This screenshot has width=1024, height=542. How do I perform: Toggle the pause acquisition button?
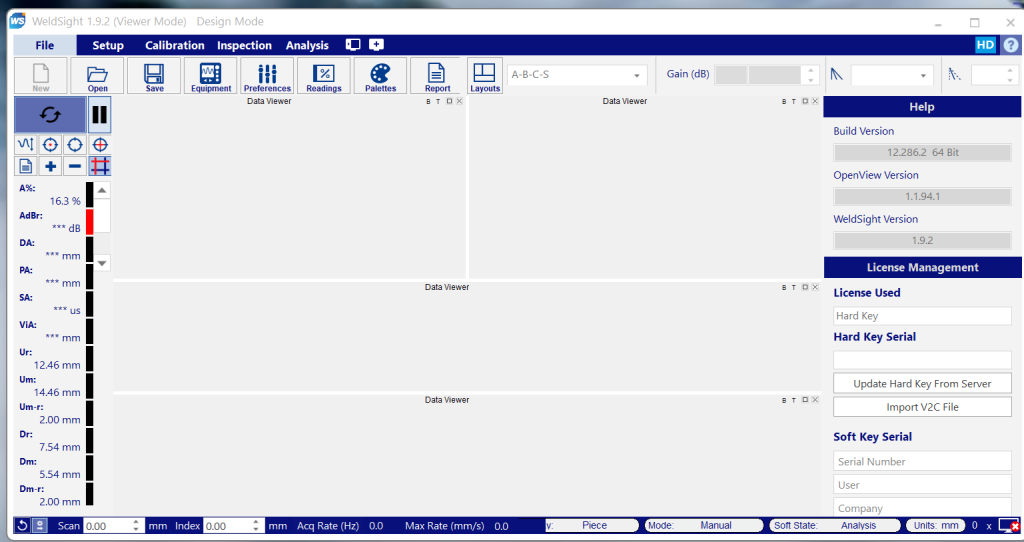click(99, 115)
